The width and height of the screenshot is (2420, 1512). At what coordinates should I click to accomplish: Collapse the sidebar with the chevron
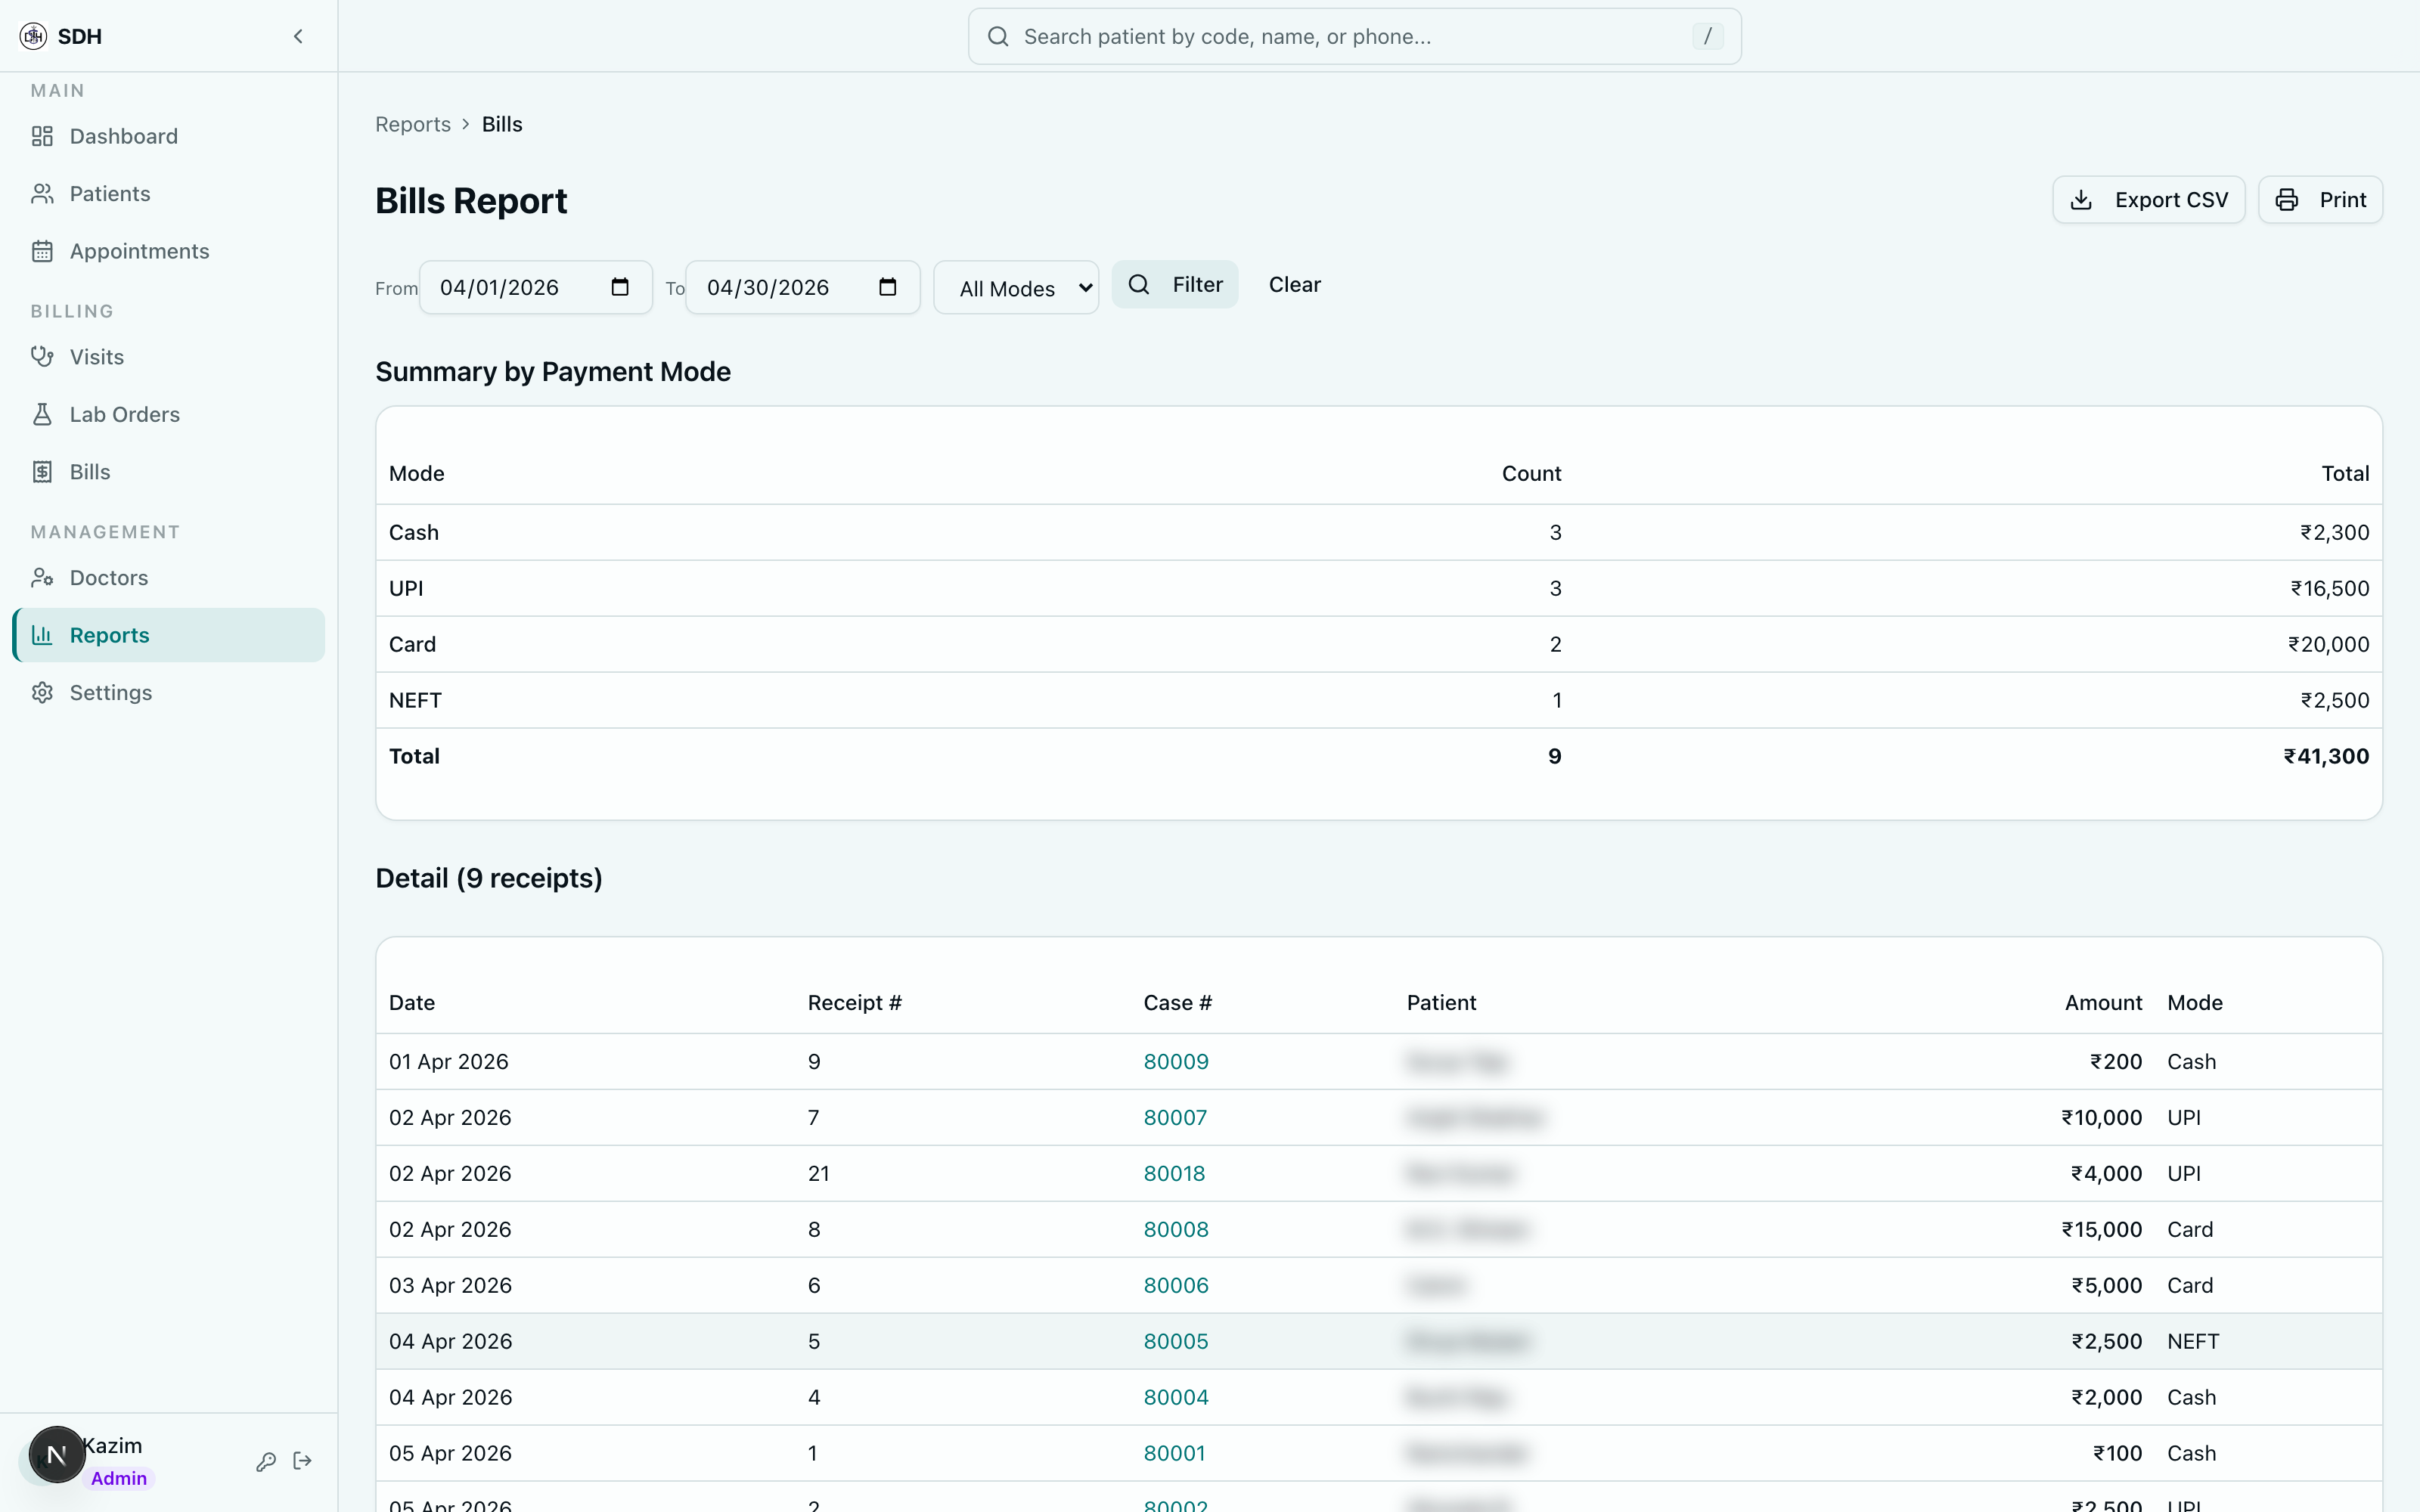pyautogui.click(x=298, y=36)
